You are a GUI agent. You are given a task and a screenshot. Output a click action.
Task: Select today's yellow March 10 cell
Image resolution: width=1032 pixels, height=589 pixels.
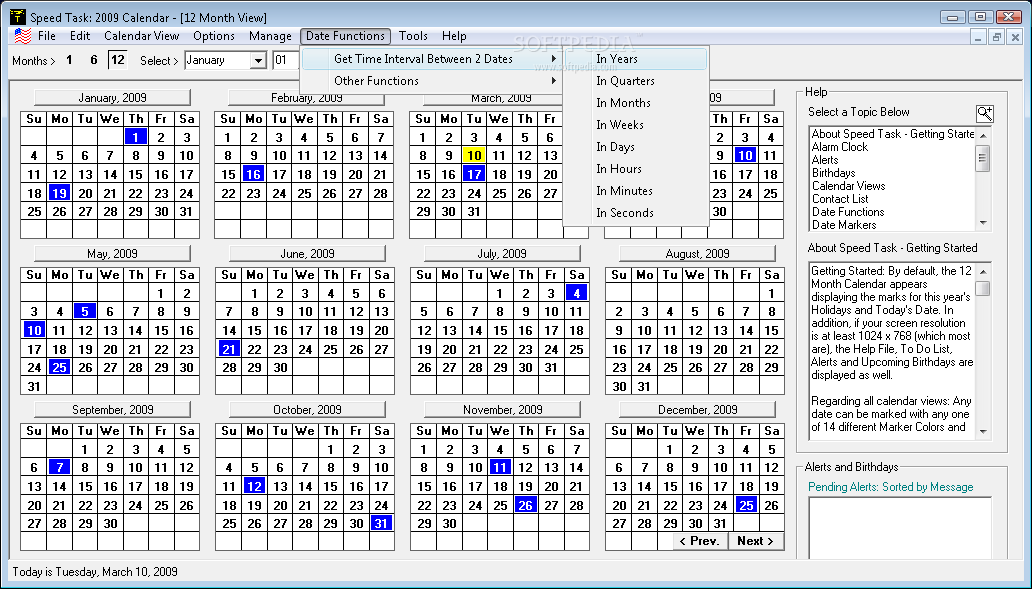tap(474, 156)
